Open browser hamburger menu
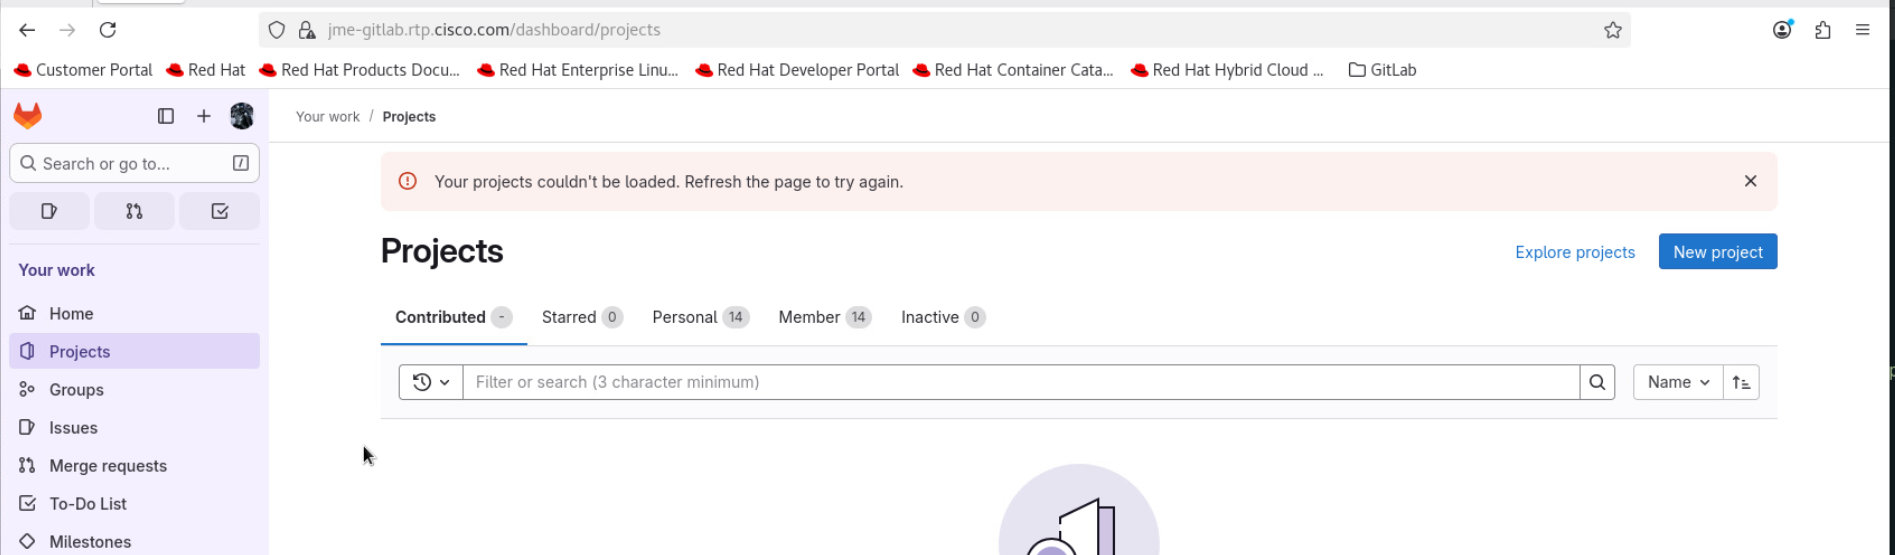 click(1863, 30)
